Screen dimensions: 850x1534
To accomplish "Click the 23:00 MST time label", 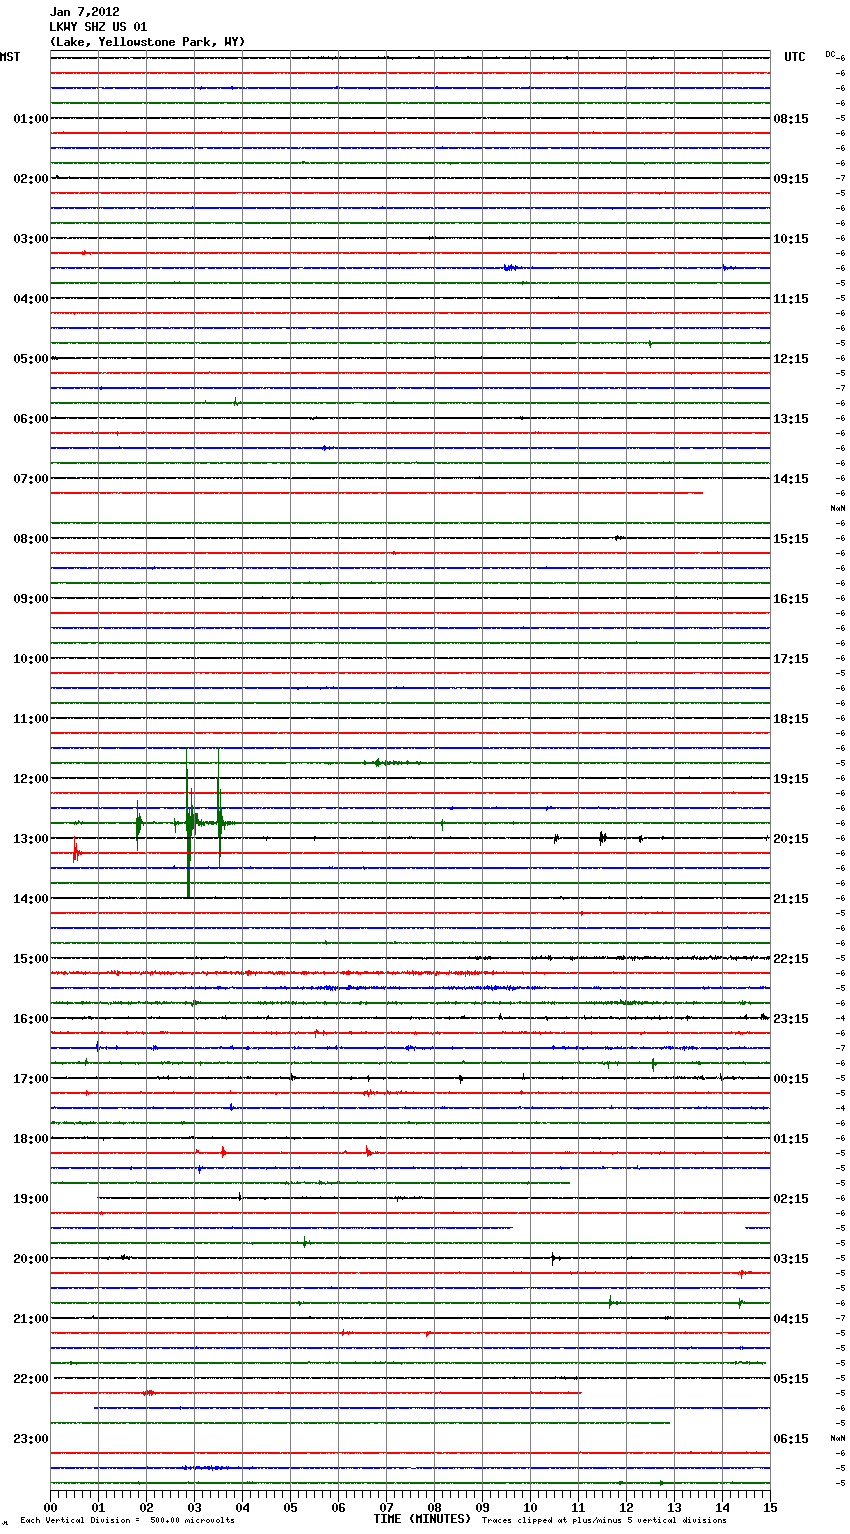I will (x=30, y=1439).
